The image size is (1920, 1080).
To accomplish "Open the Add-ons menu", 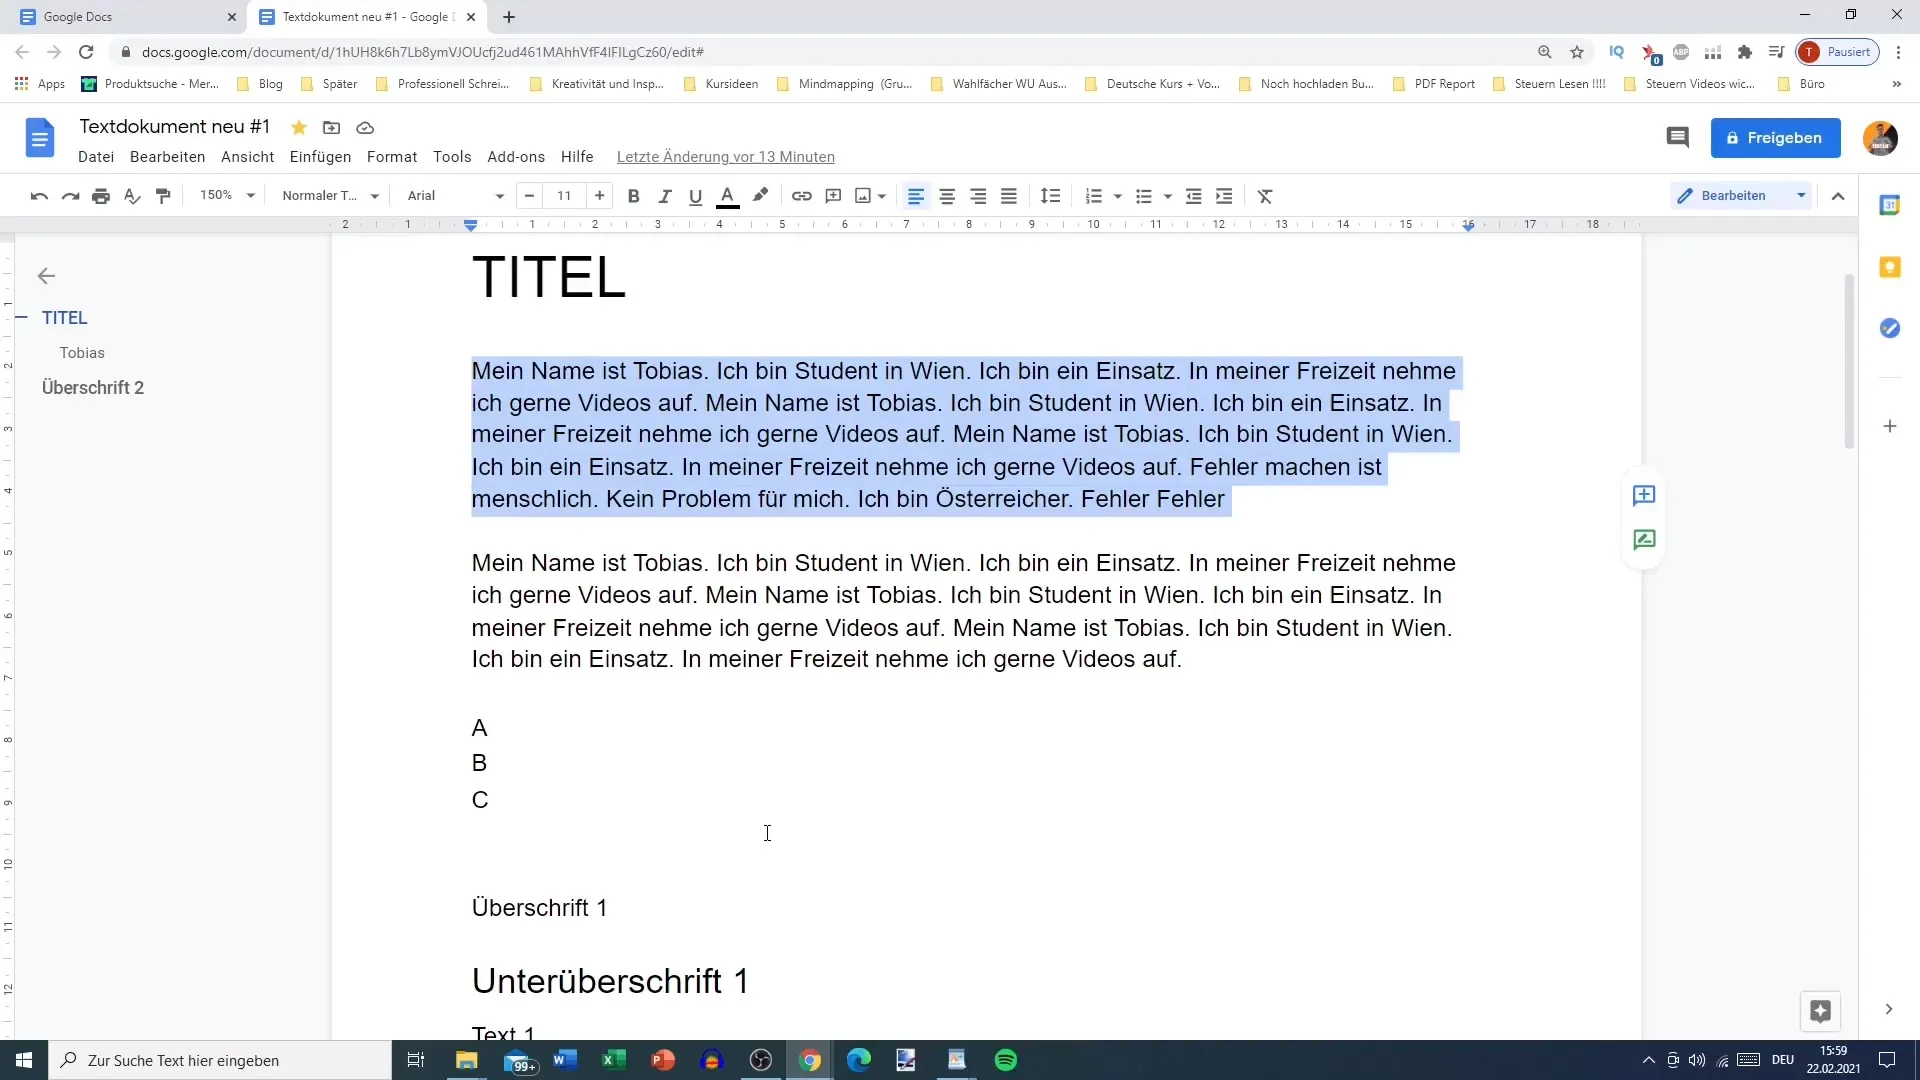I will [516, 157].
